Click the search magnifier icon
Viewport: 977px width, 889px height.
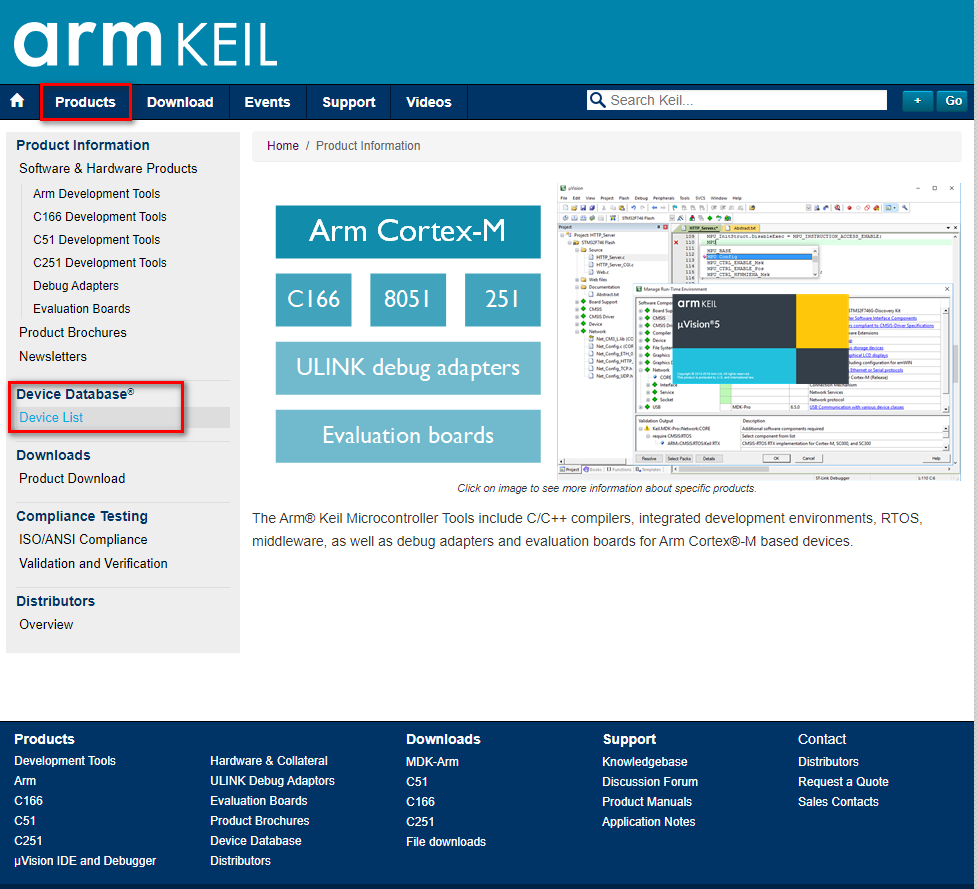tap(597, 100)
